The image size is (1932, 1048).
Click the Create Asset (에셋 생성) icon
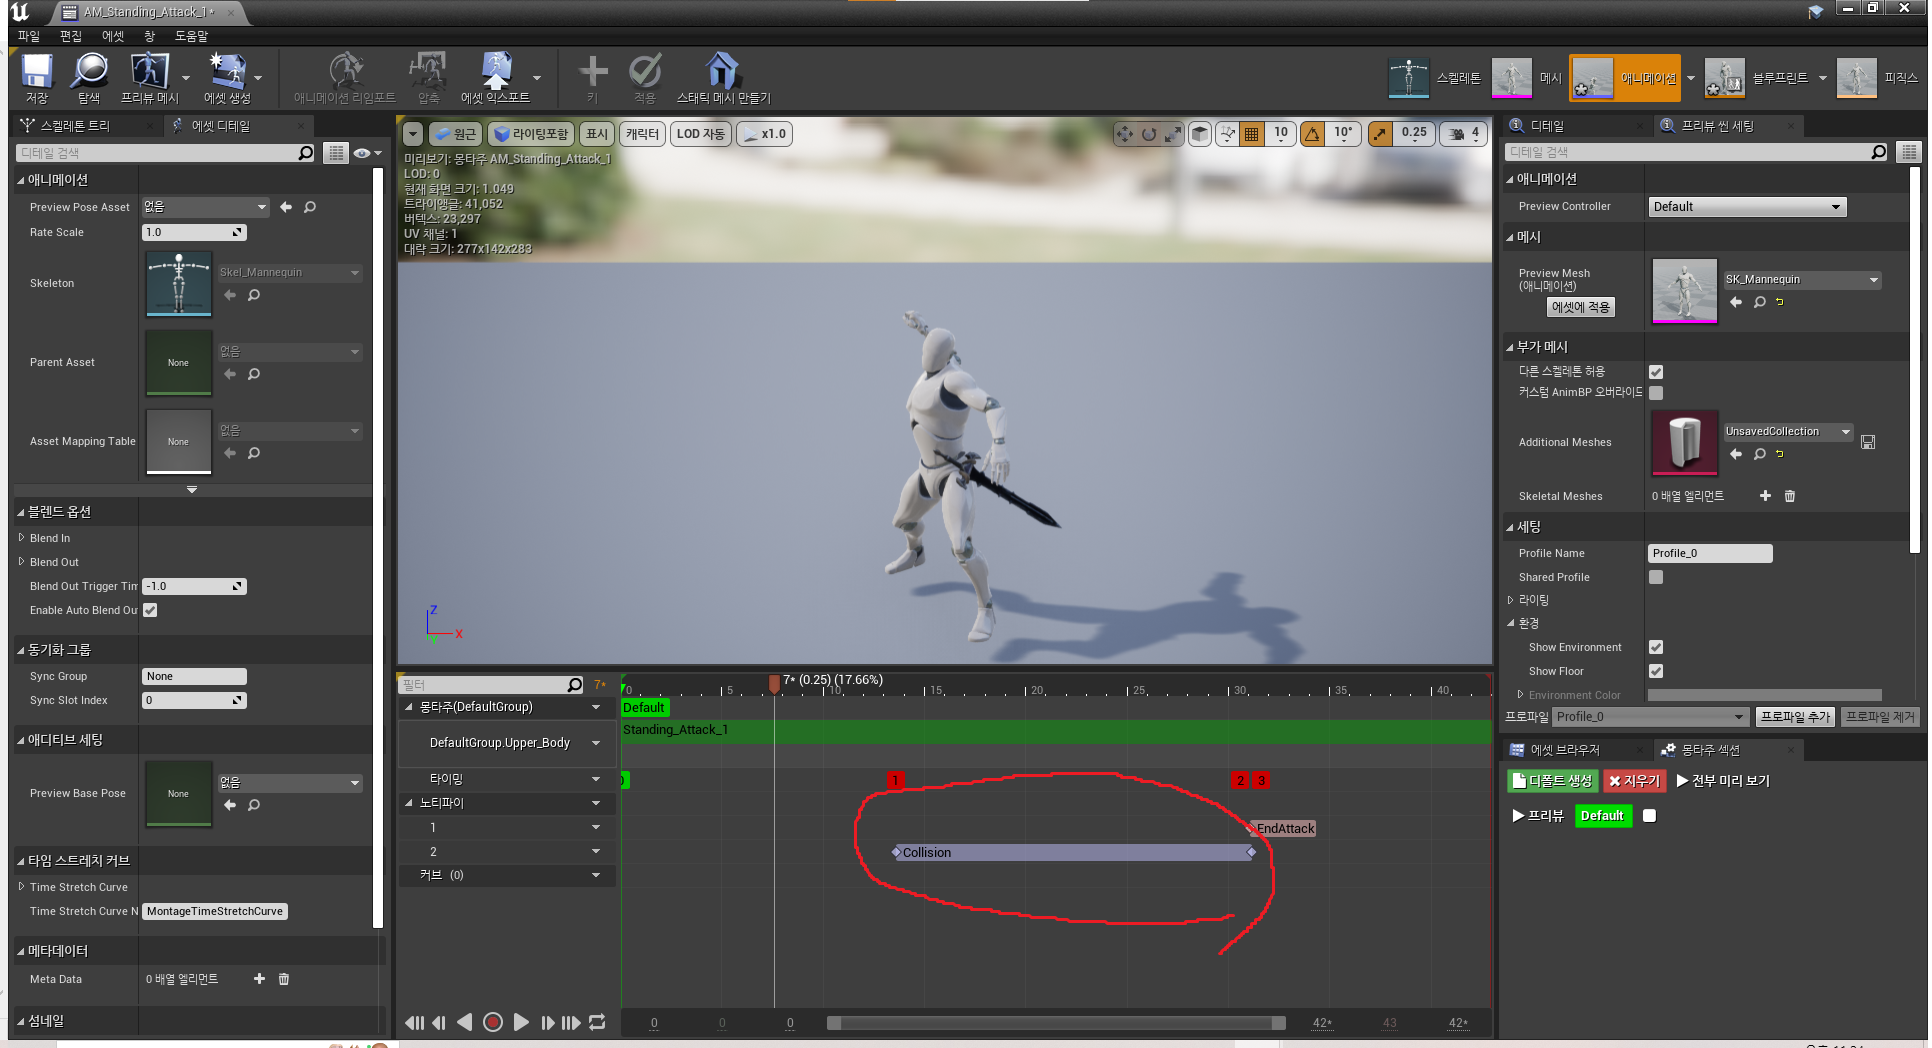click(x=227, y=72)
